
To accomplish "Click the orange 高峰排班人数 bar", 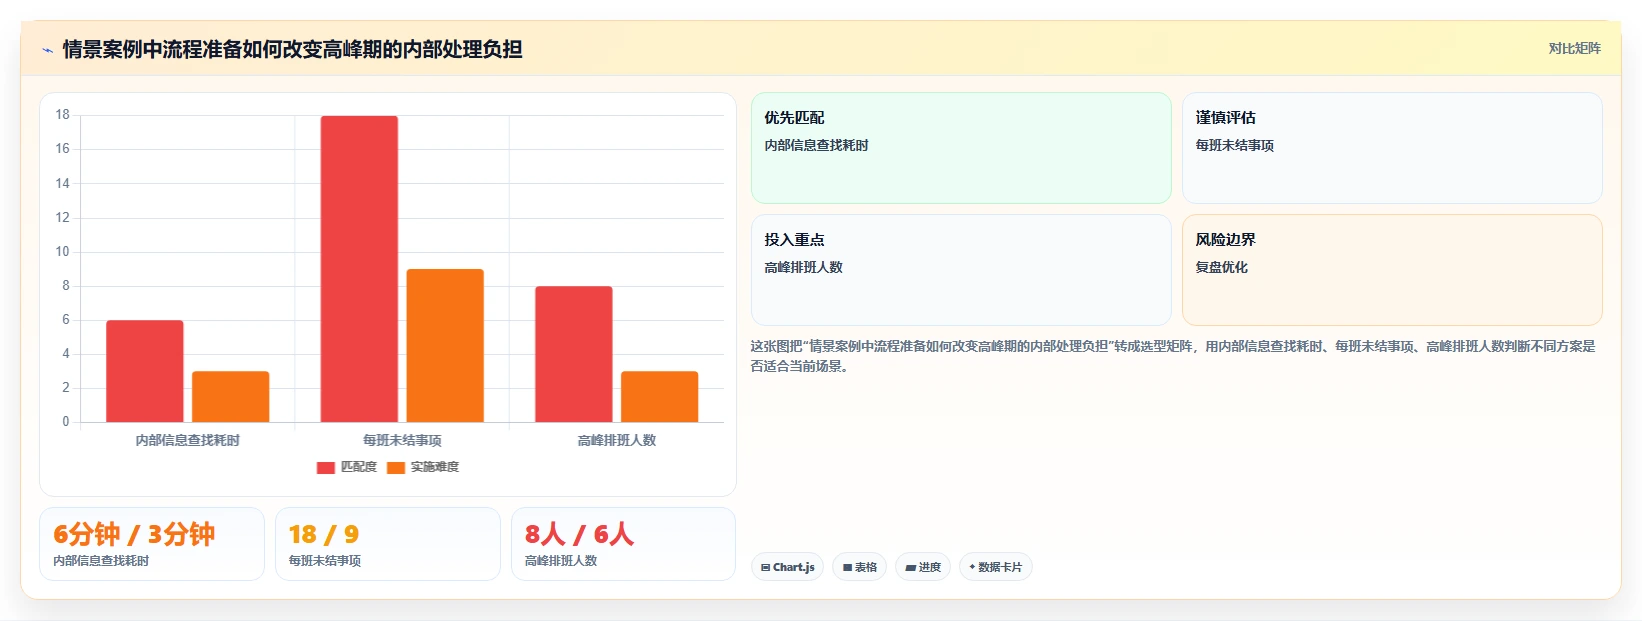I will pyautogui.click(x=660, y=397).
